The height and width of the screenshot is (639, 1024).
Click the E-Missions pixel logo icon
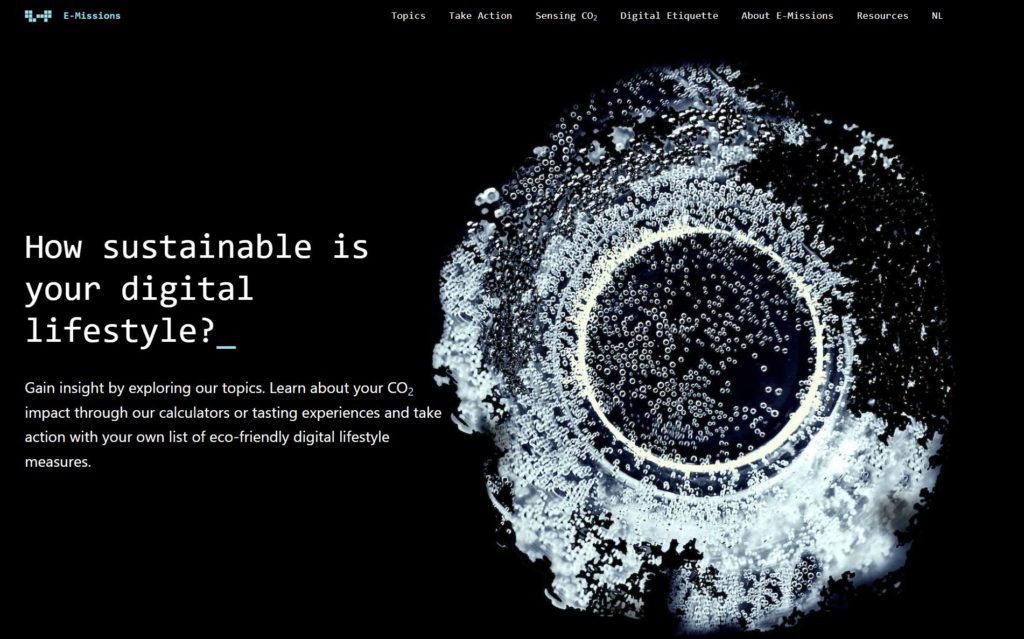coord(38,16)
